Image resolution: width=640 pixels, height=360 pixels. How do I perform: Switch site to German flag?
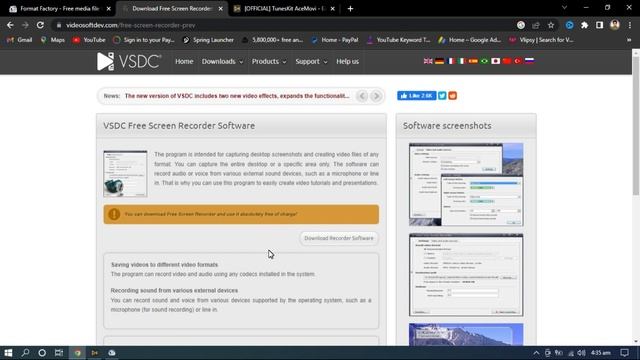point(439,61)
